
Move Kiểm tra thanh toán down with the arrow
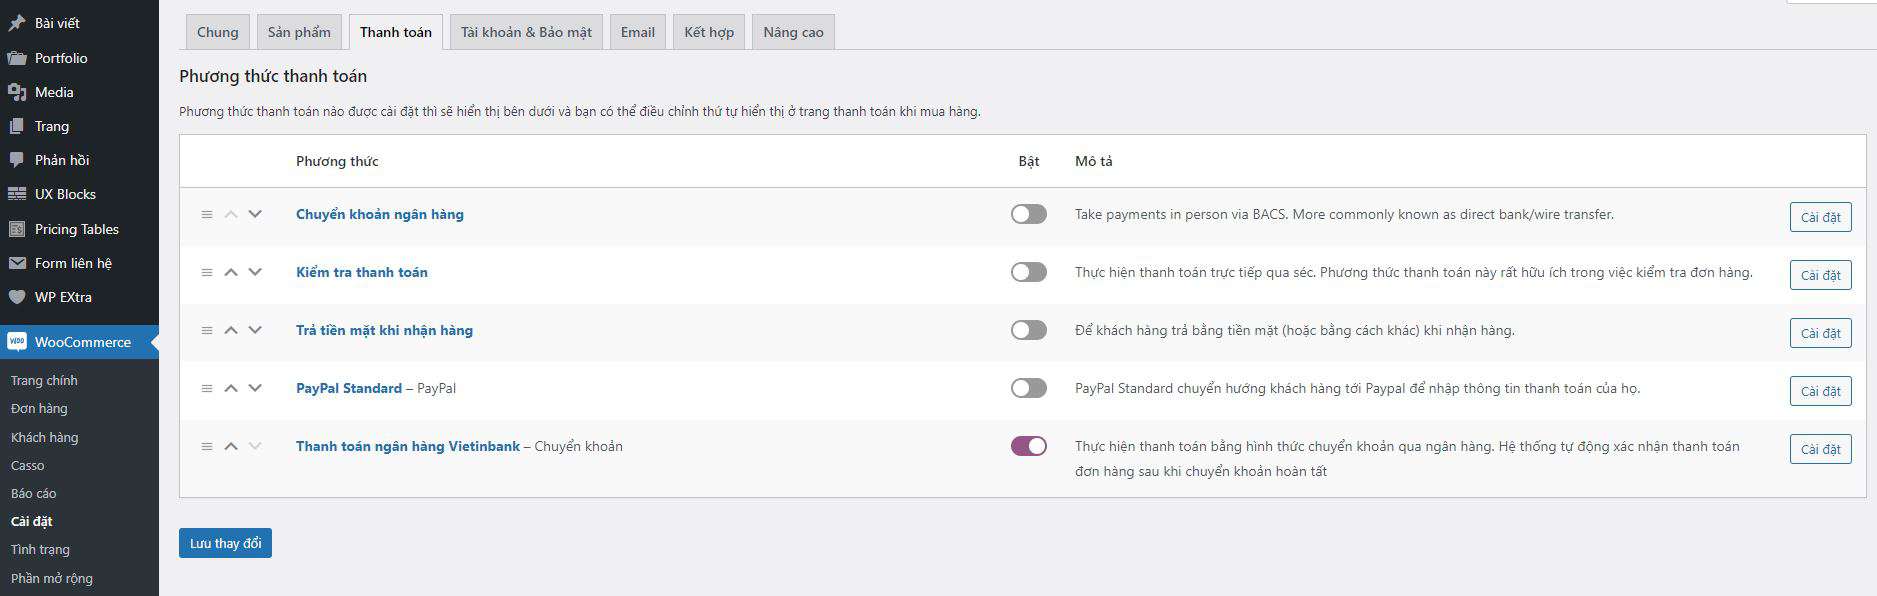[x=255, y=272]
